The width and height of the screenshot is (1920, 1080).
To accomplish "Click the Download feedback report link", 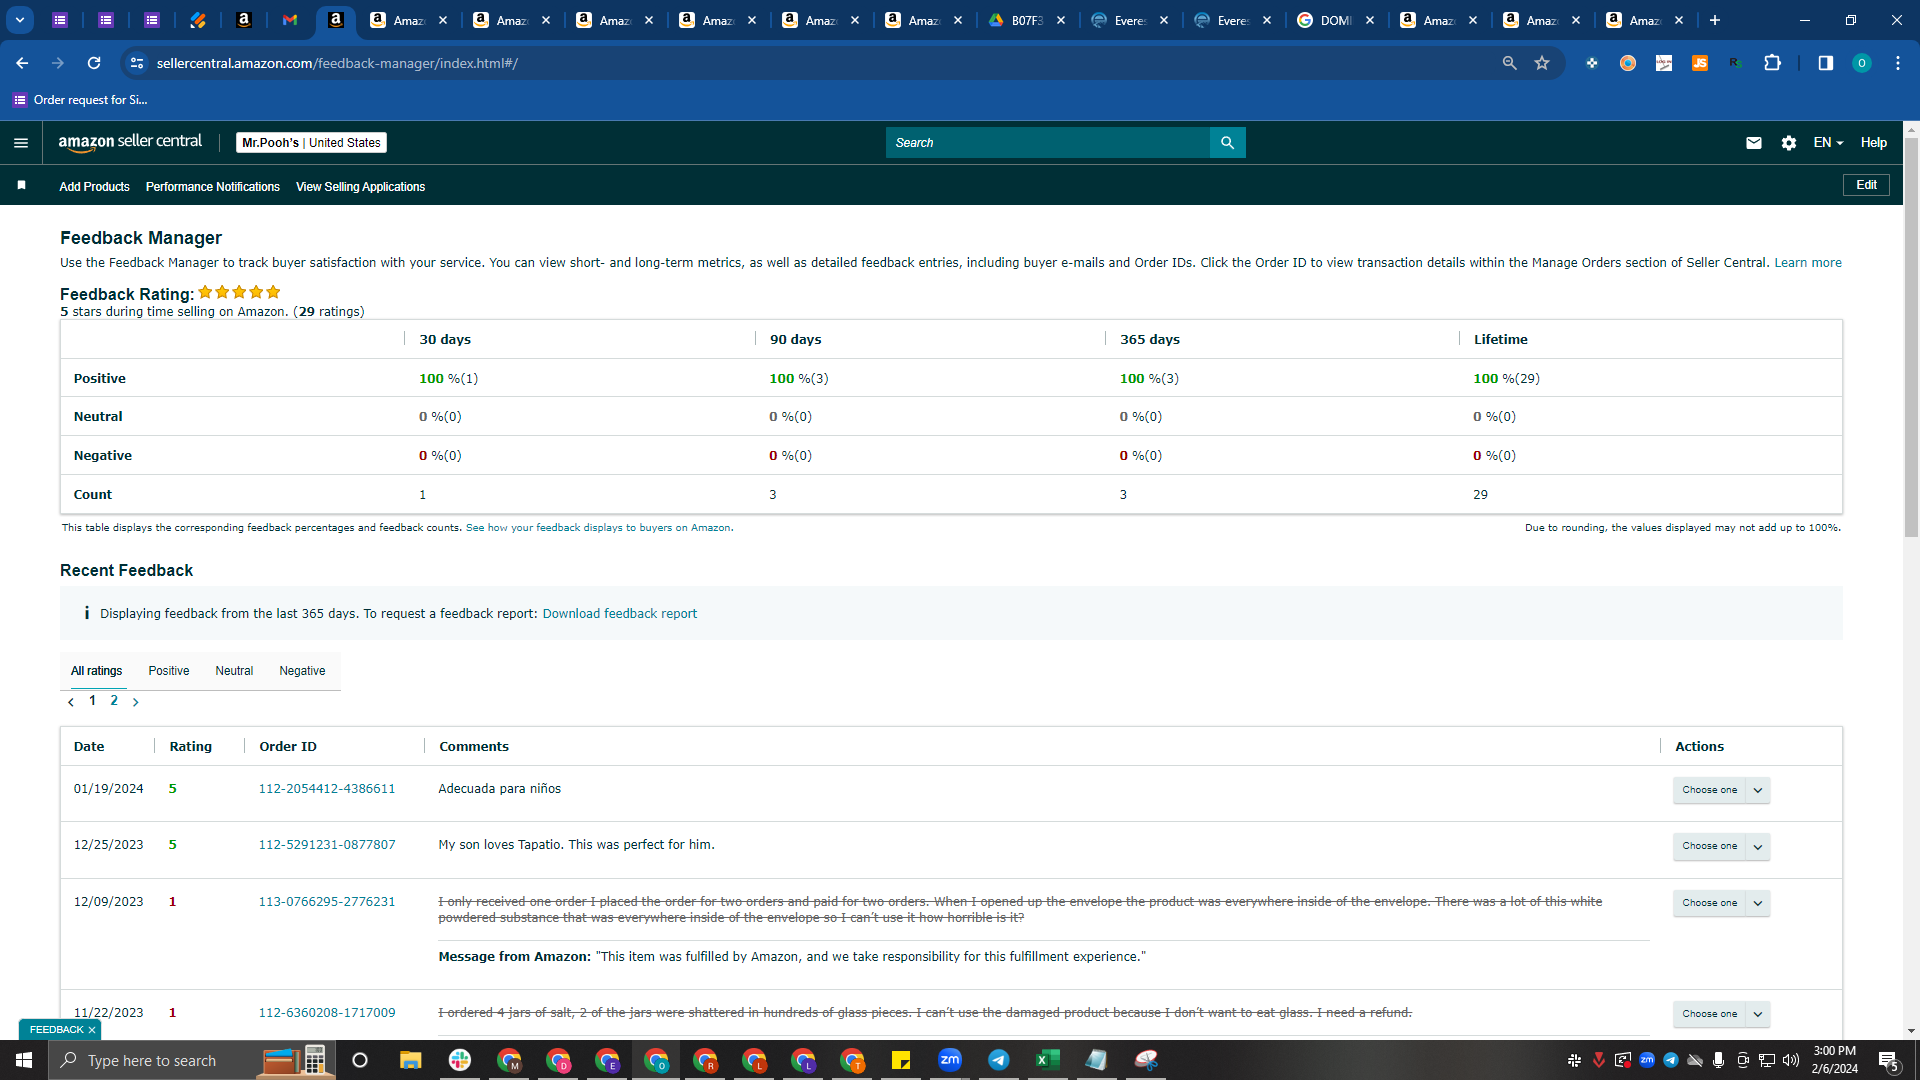I will (x=620, y=614).
